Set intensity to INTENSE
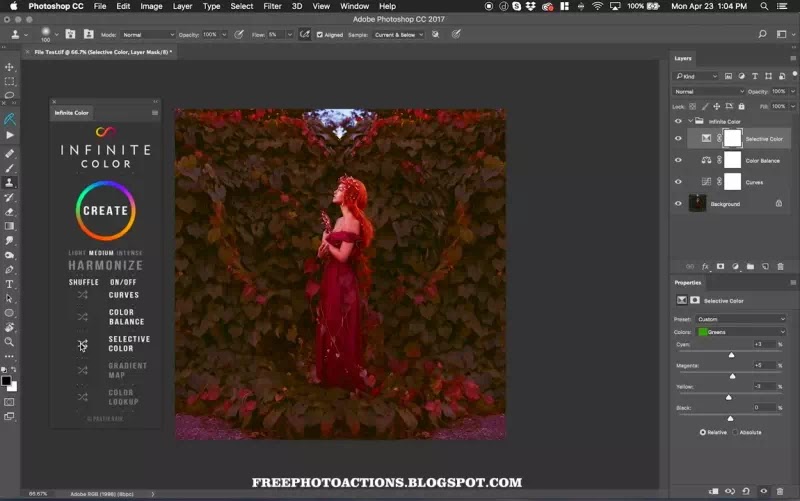The image size is (800, 501). pos(130,253)
